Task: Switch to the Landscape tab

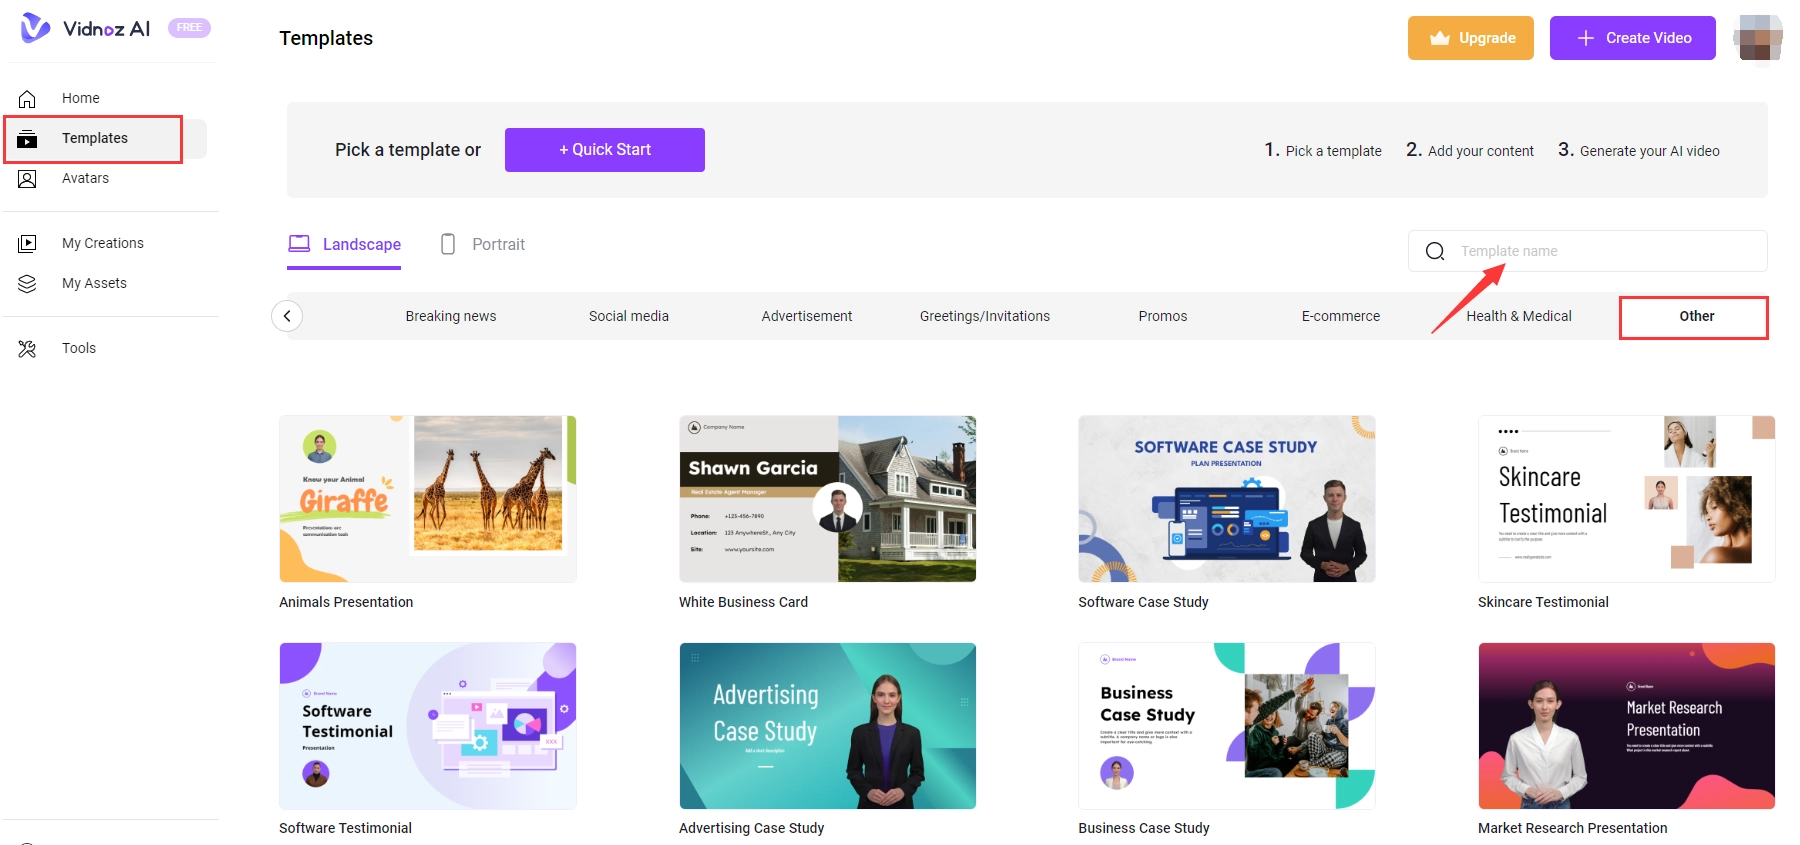Action: pos(345,244)
